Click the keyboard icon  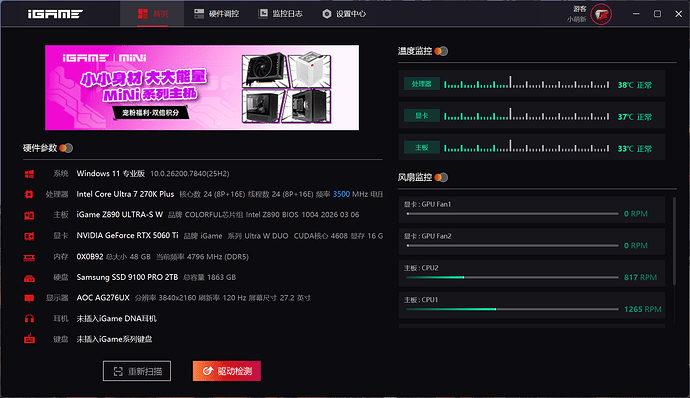coord(29,339)
